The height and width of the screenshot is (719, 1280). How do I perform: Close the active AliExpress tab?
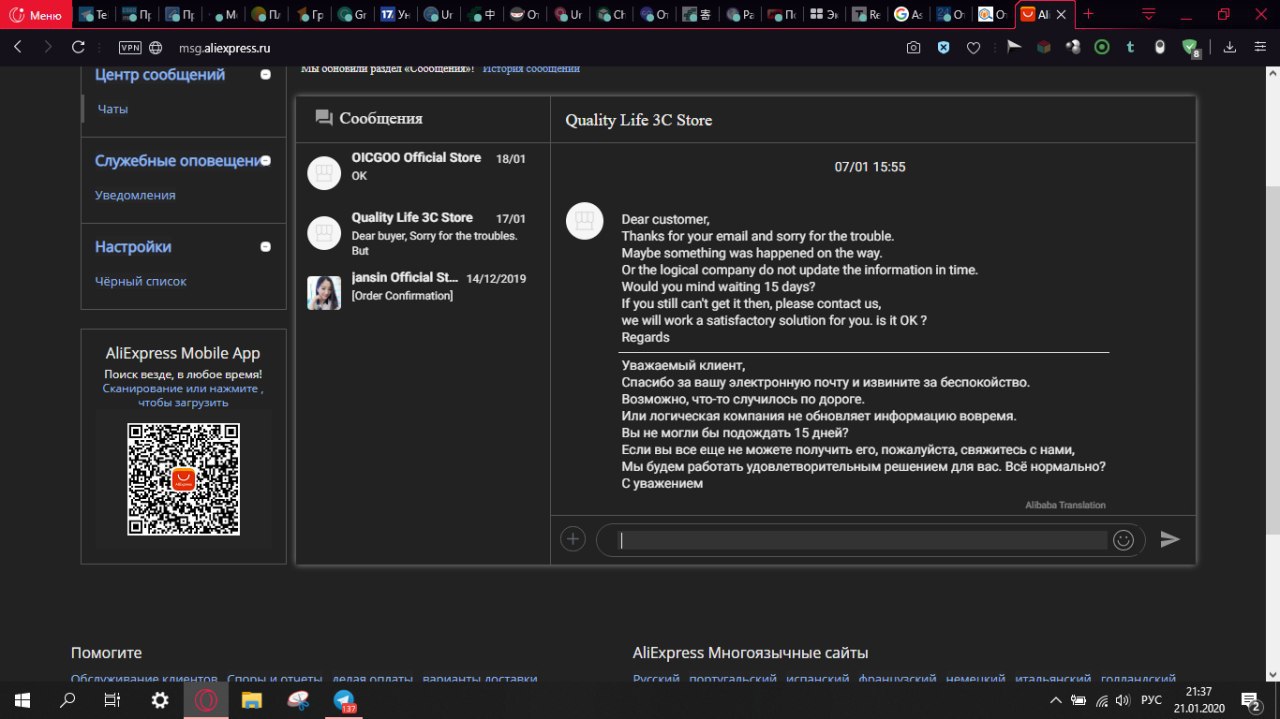(1061, 15)
